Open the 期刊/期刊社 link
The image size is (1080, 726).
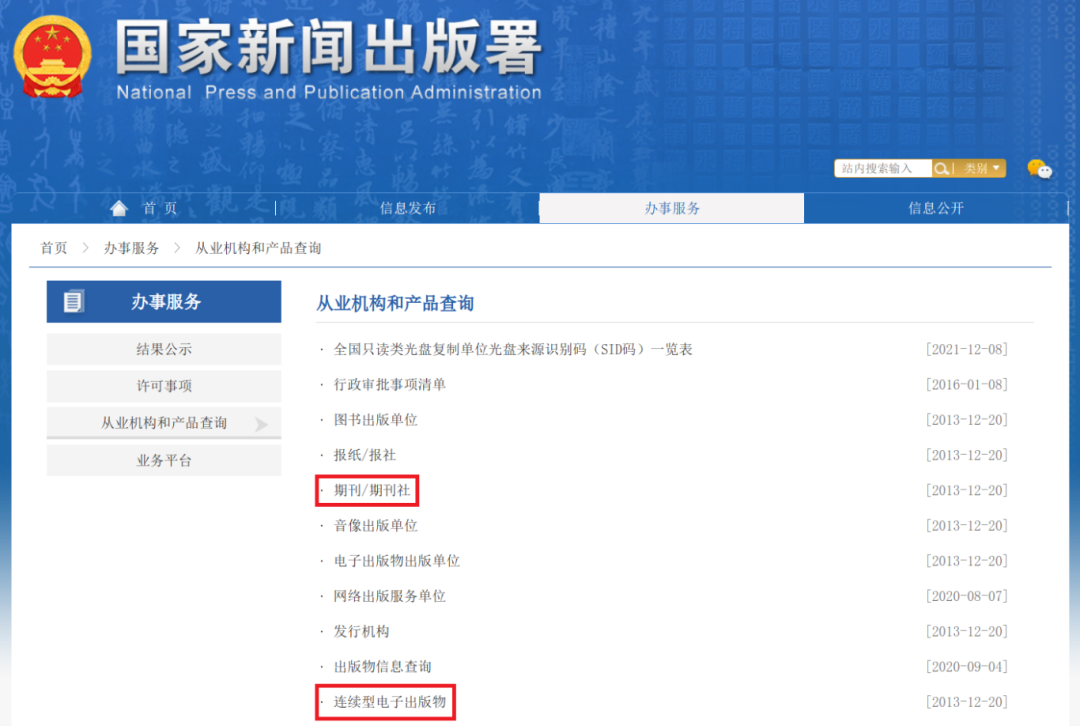(x=372, y=491)
